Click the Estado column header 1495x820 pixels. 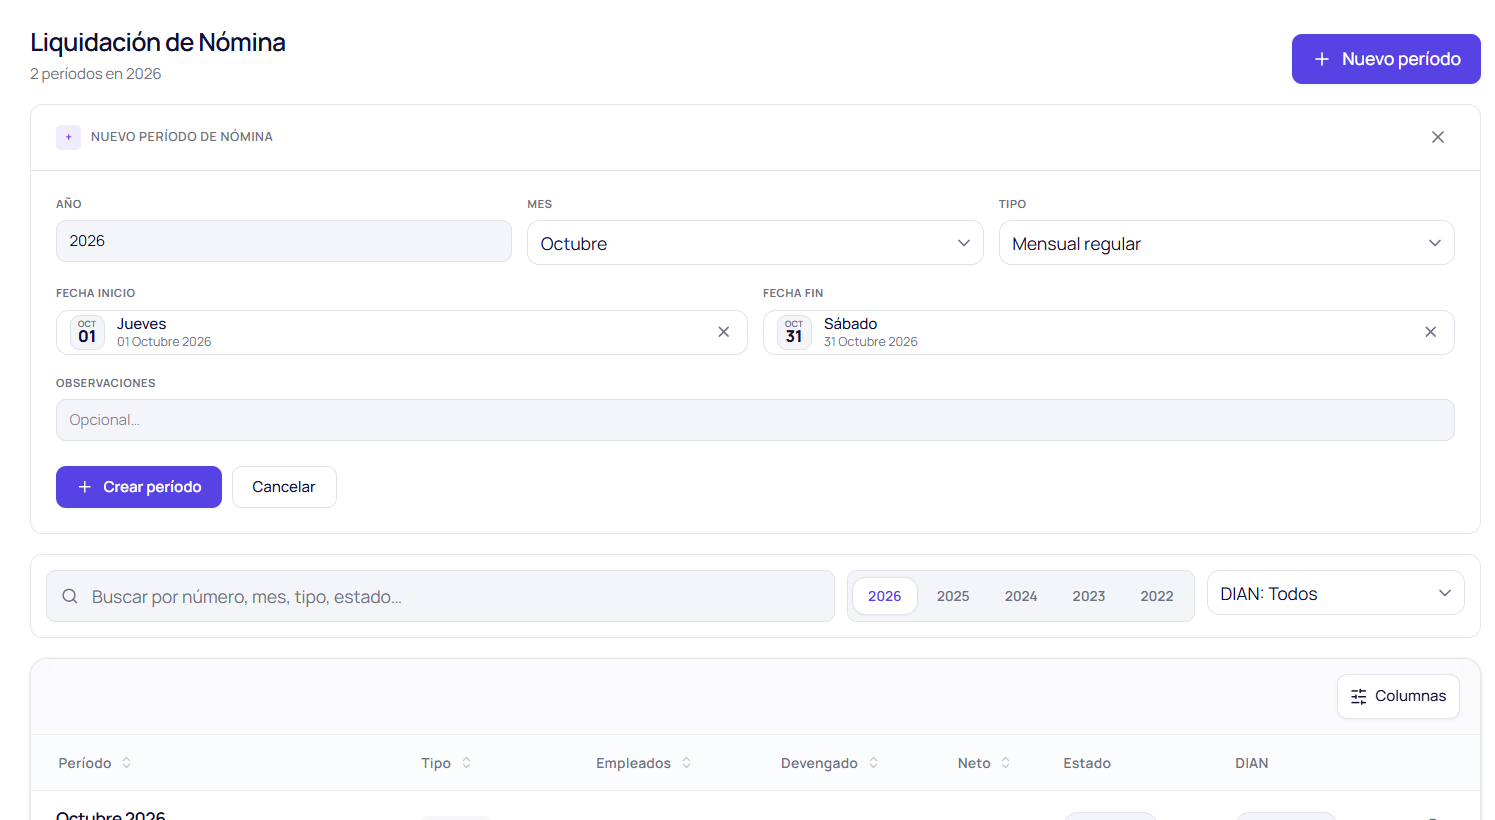(x=1087, y=763)
